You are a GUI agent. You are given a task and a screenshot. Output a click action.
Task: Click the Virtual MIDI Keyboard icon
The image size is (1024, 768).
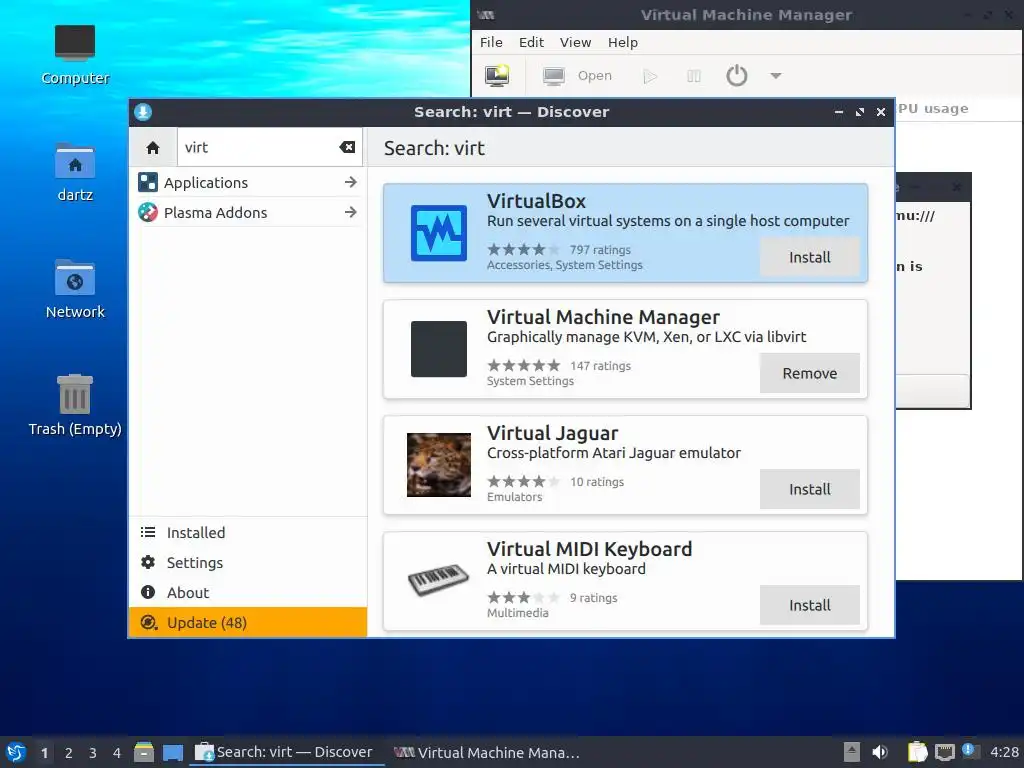(x=439, y=579)
